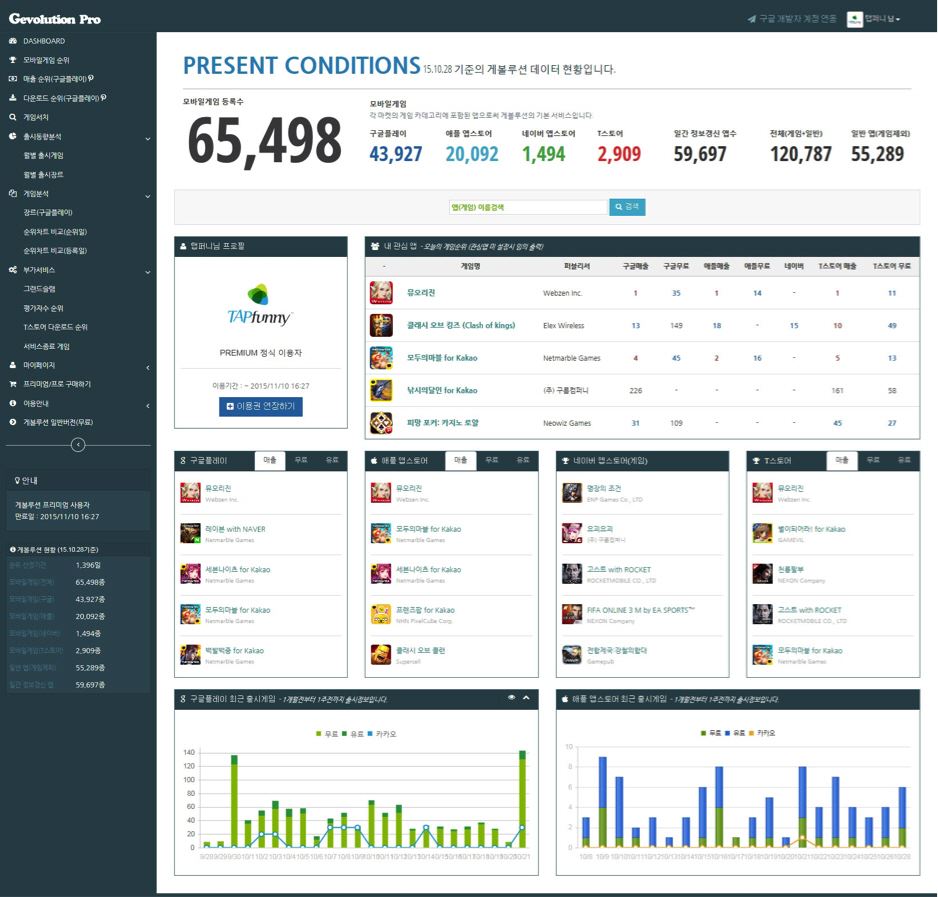938x897 pixels.
Task: Click the 레이븐 with NAVER game icon
Action: coord(190,532)
